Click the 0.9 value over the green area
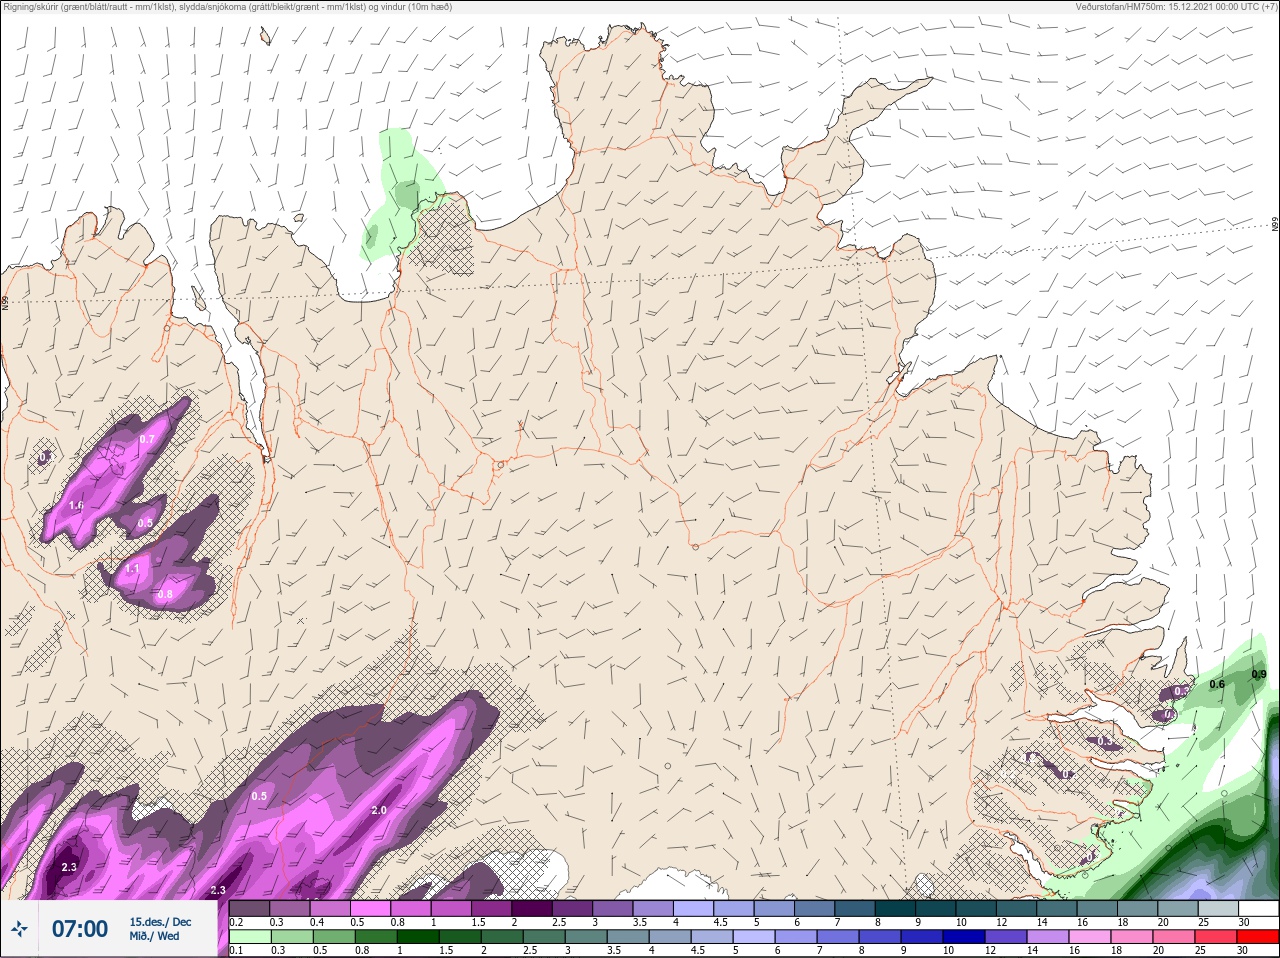Screen dimensions: 1280x958 pyautogui.click(x=1259, y=675)
